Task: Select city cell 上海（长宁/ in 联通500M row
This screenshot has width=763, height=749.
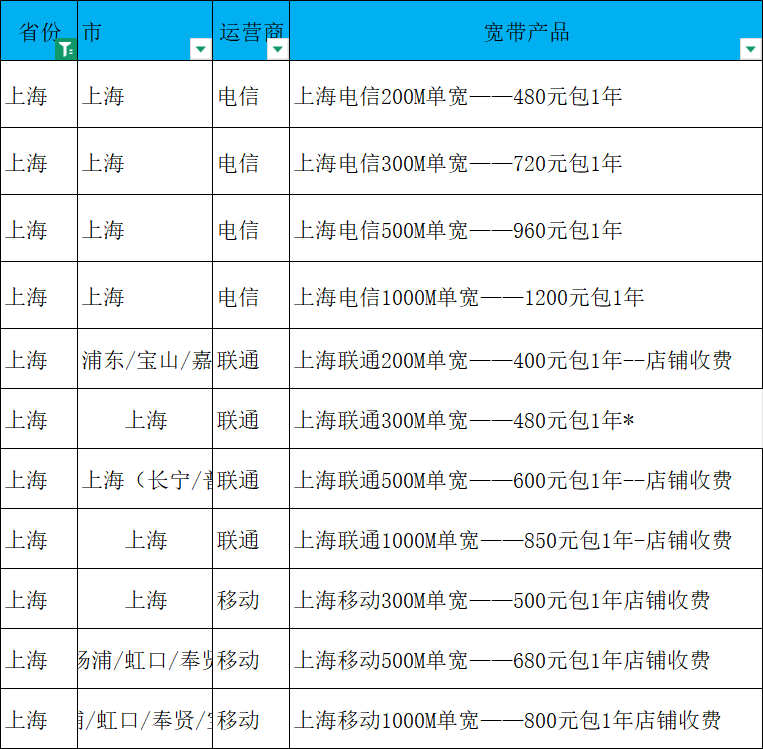Action: [x=146, y=480]
